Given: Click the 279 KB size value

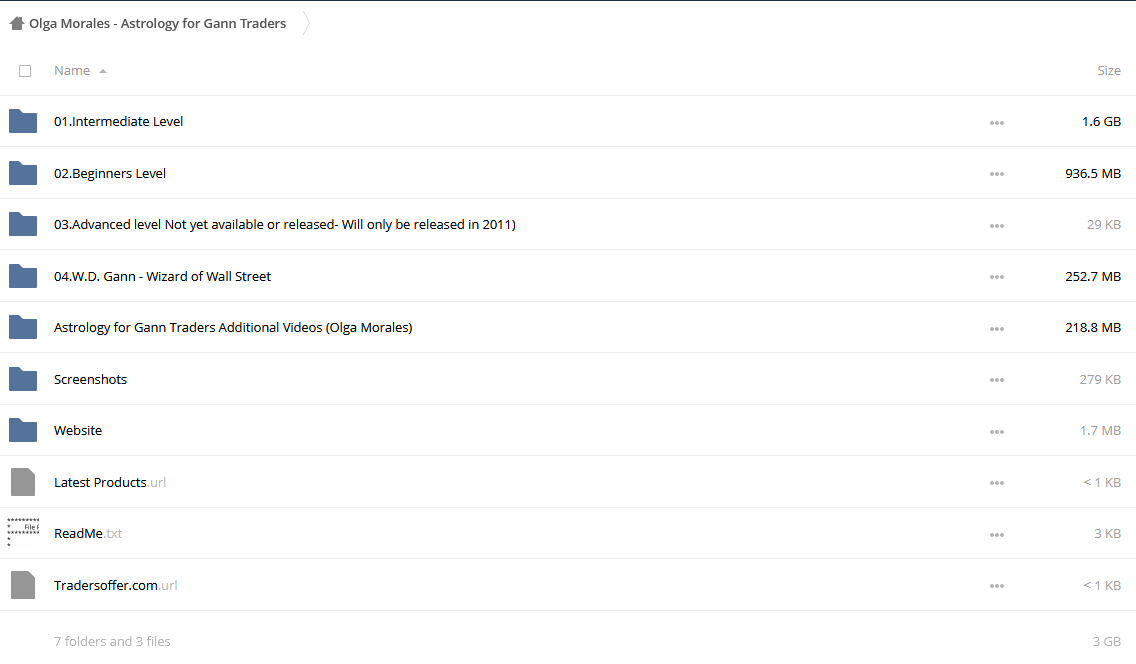Looking at the screenshot, I should pyautogui.click(x=1100, y=379).
